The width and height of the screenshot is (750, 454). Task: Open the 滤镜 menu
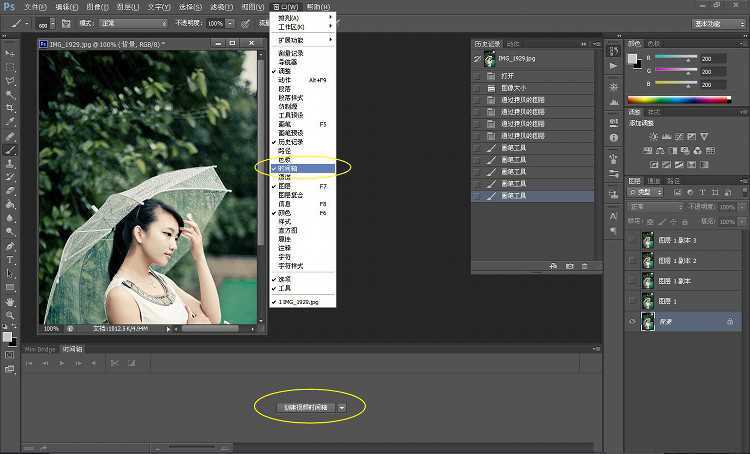pyautogui.click(x=221, y=7)
